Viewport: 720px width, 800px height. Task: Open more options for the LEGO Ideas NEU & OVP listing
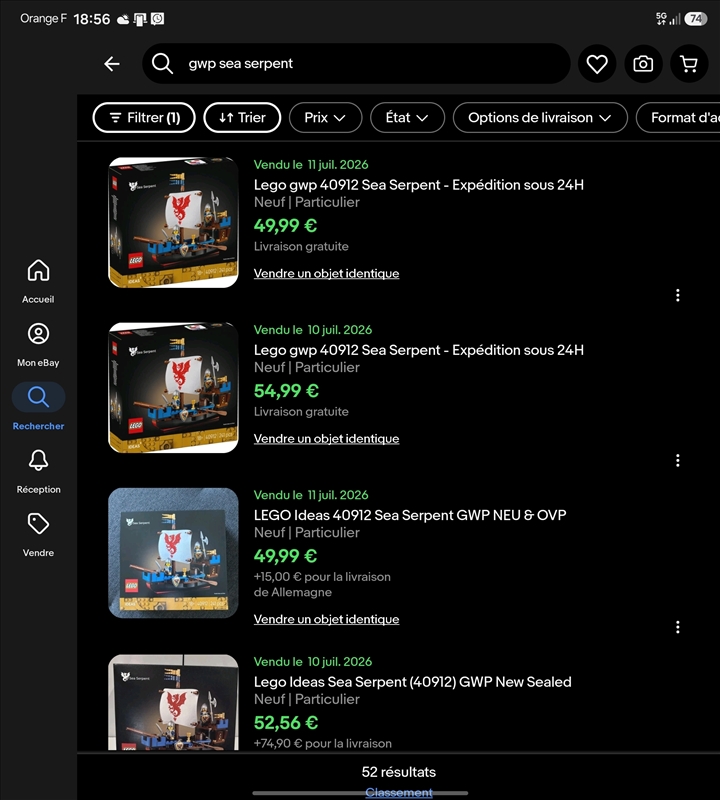click(x=678, y=627)
